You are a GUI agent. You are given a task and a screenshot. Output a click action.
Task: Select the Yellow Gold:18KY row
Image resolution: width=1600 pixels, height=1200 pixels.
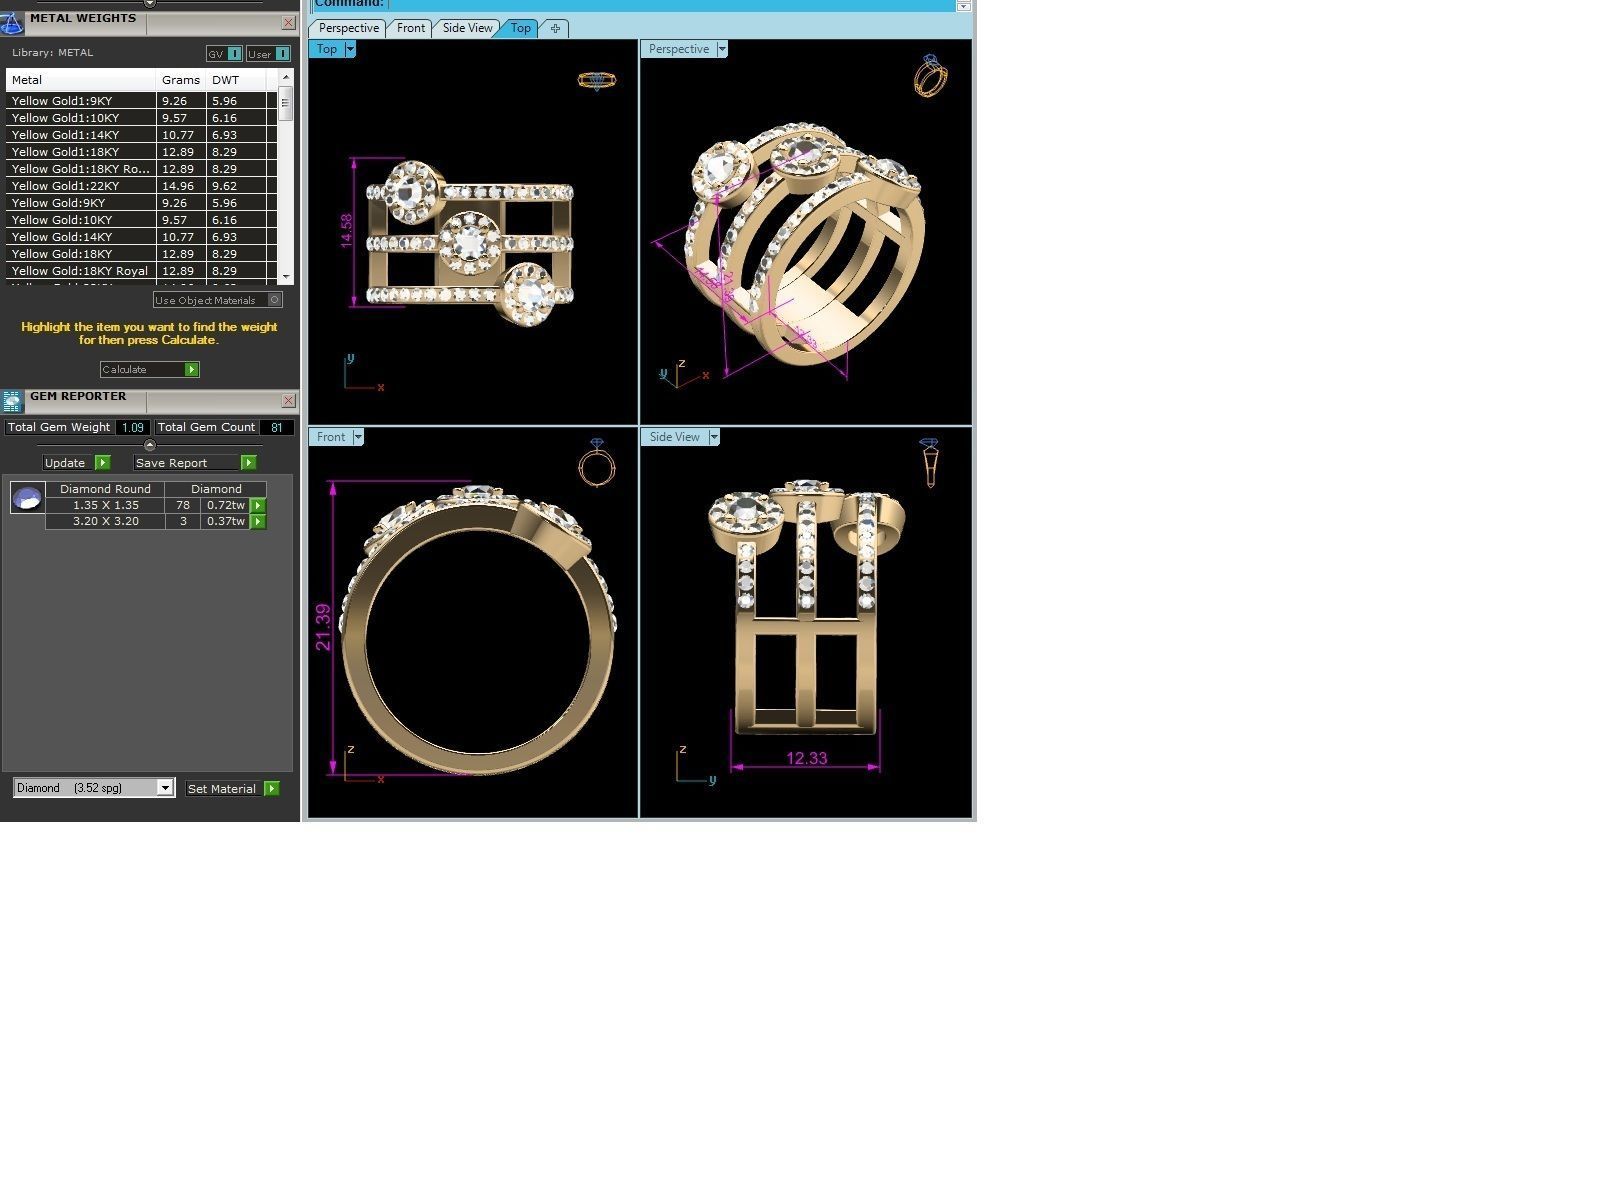click(x=141, y=254)
